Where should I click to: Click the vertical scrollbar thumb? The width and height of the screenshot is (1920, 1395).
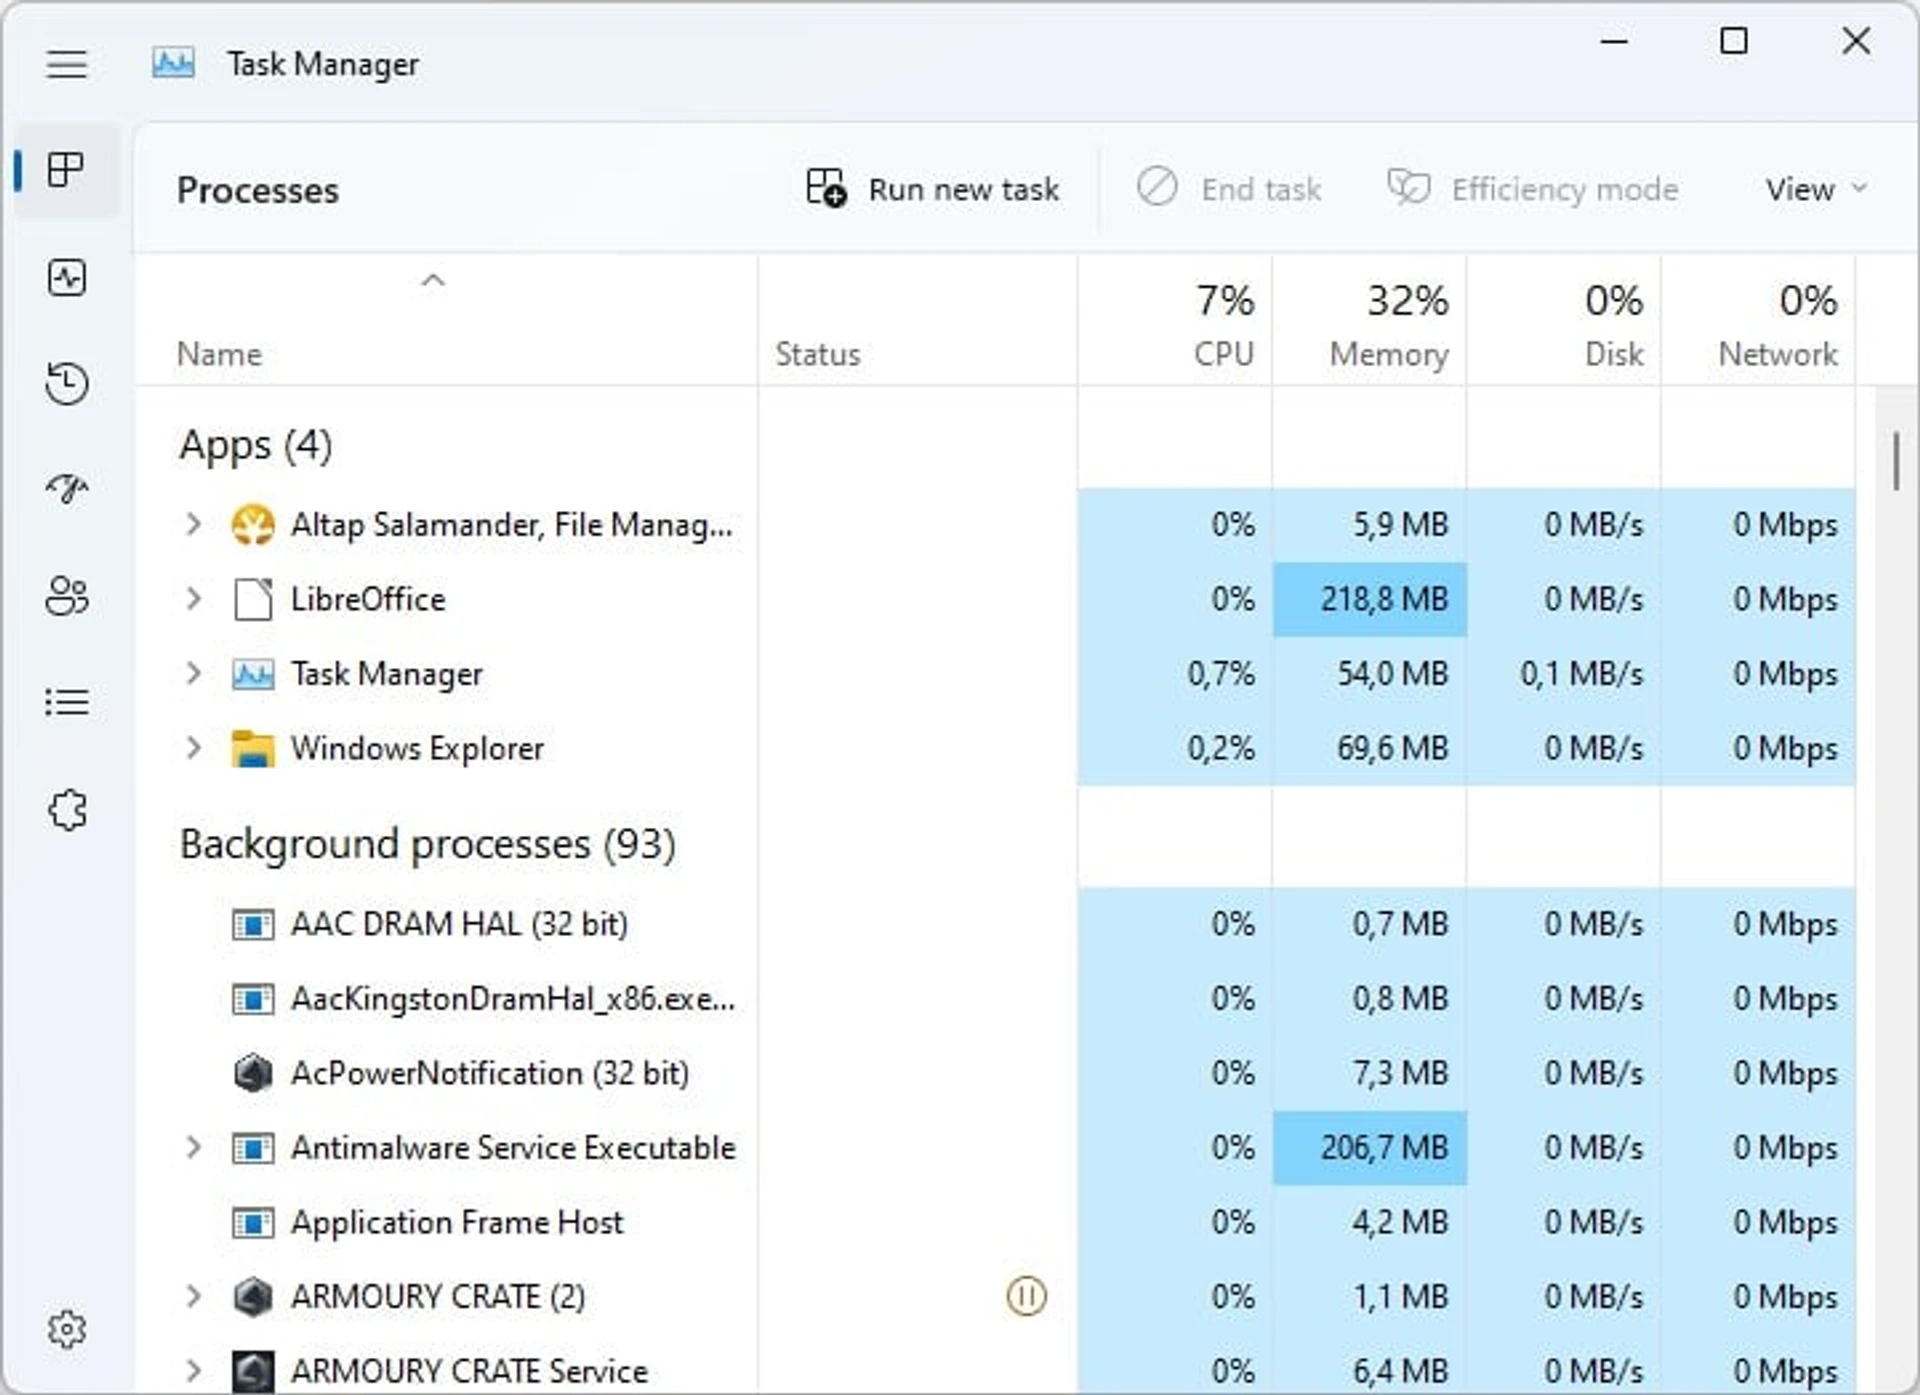[x=1896, y=461]
